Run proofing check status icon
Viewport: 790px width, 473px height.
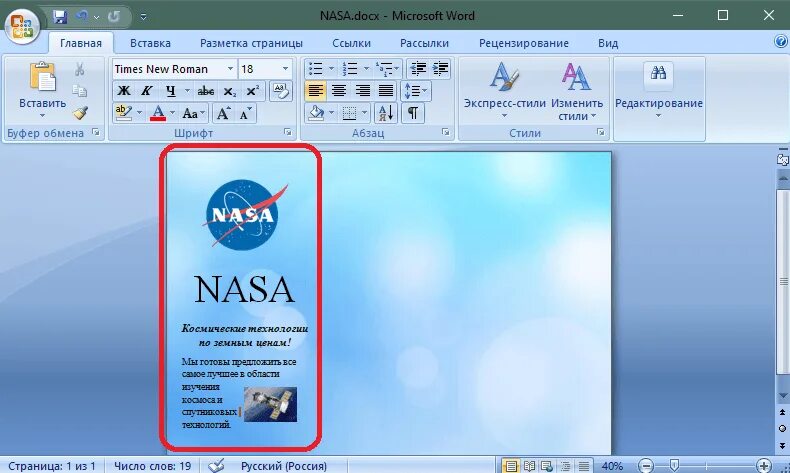[x=216, y=466]
